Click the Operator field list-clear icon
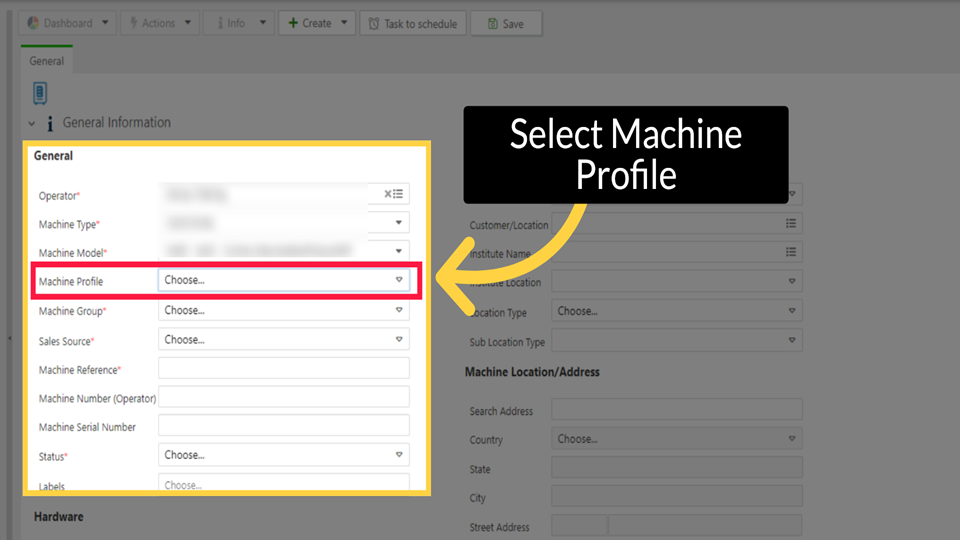This screenshot has width=960, height=540. 394,194
